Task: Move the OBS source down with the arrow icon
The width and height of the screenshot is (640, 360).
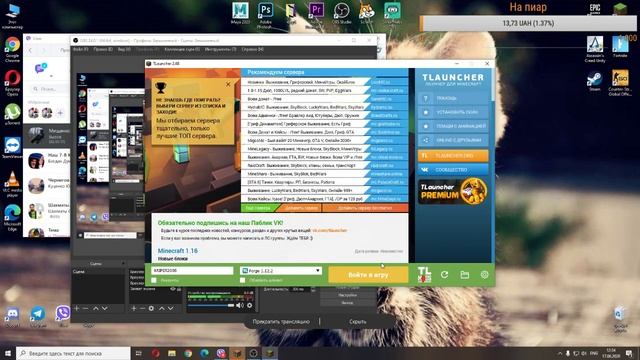Action: [171, 308]
